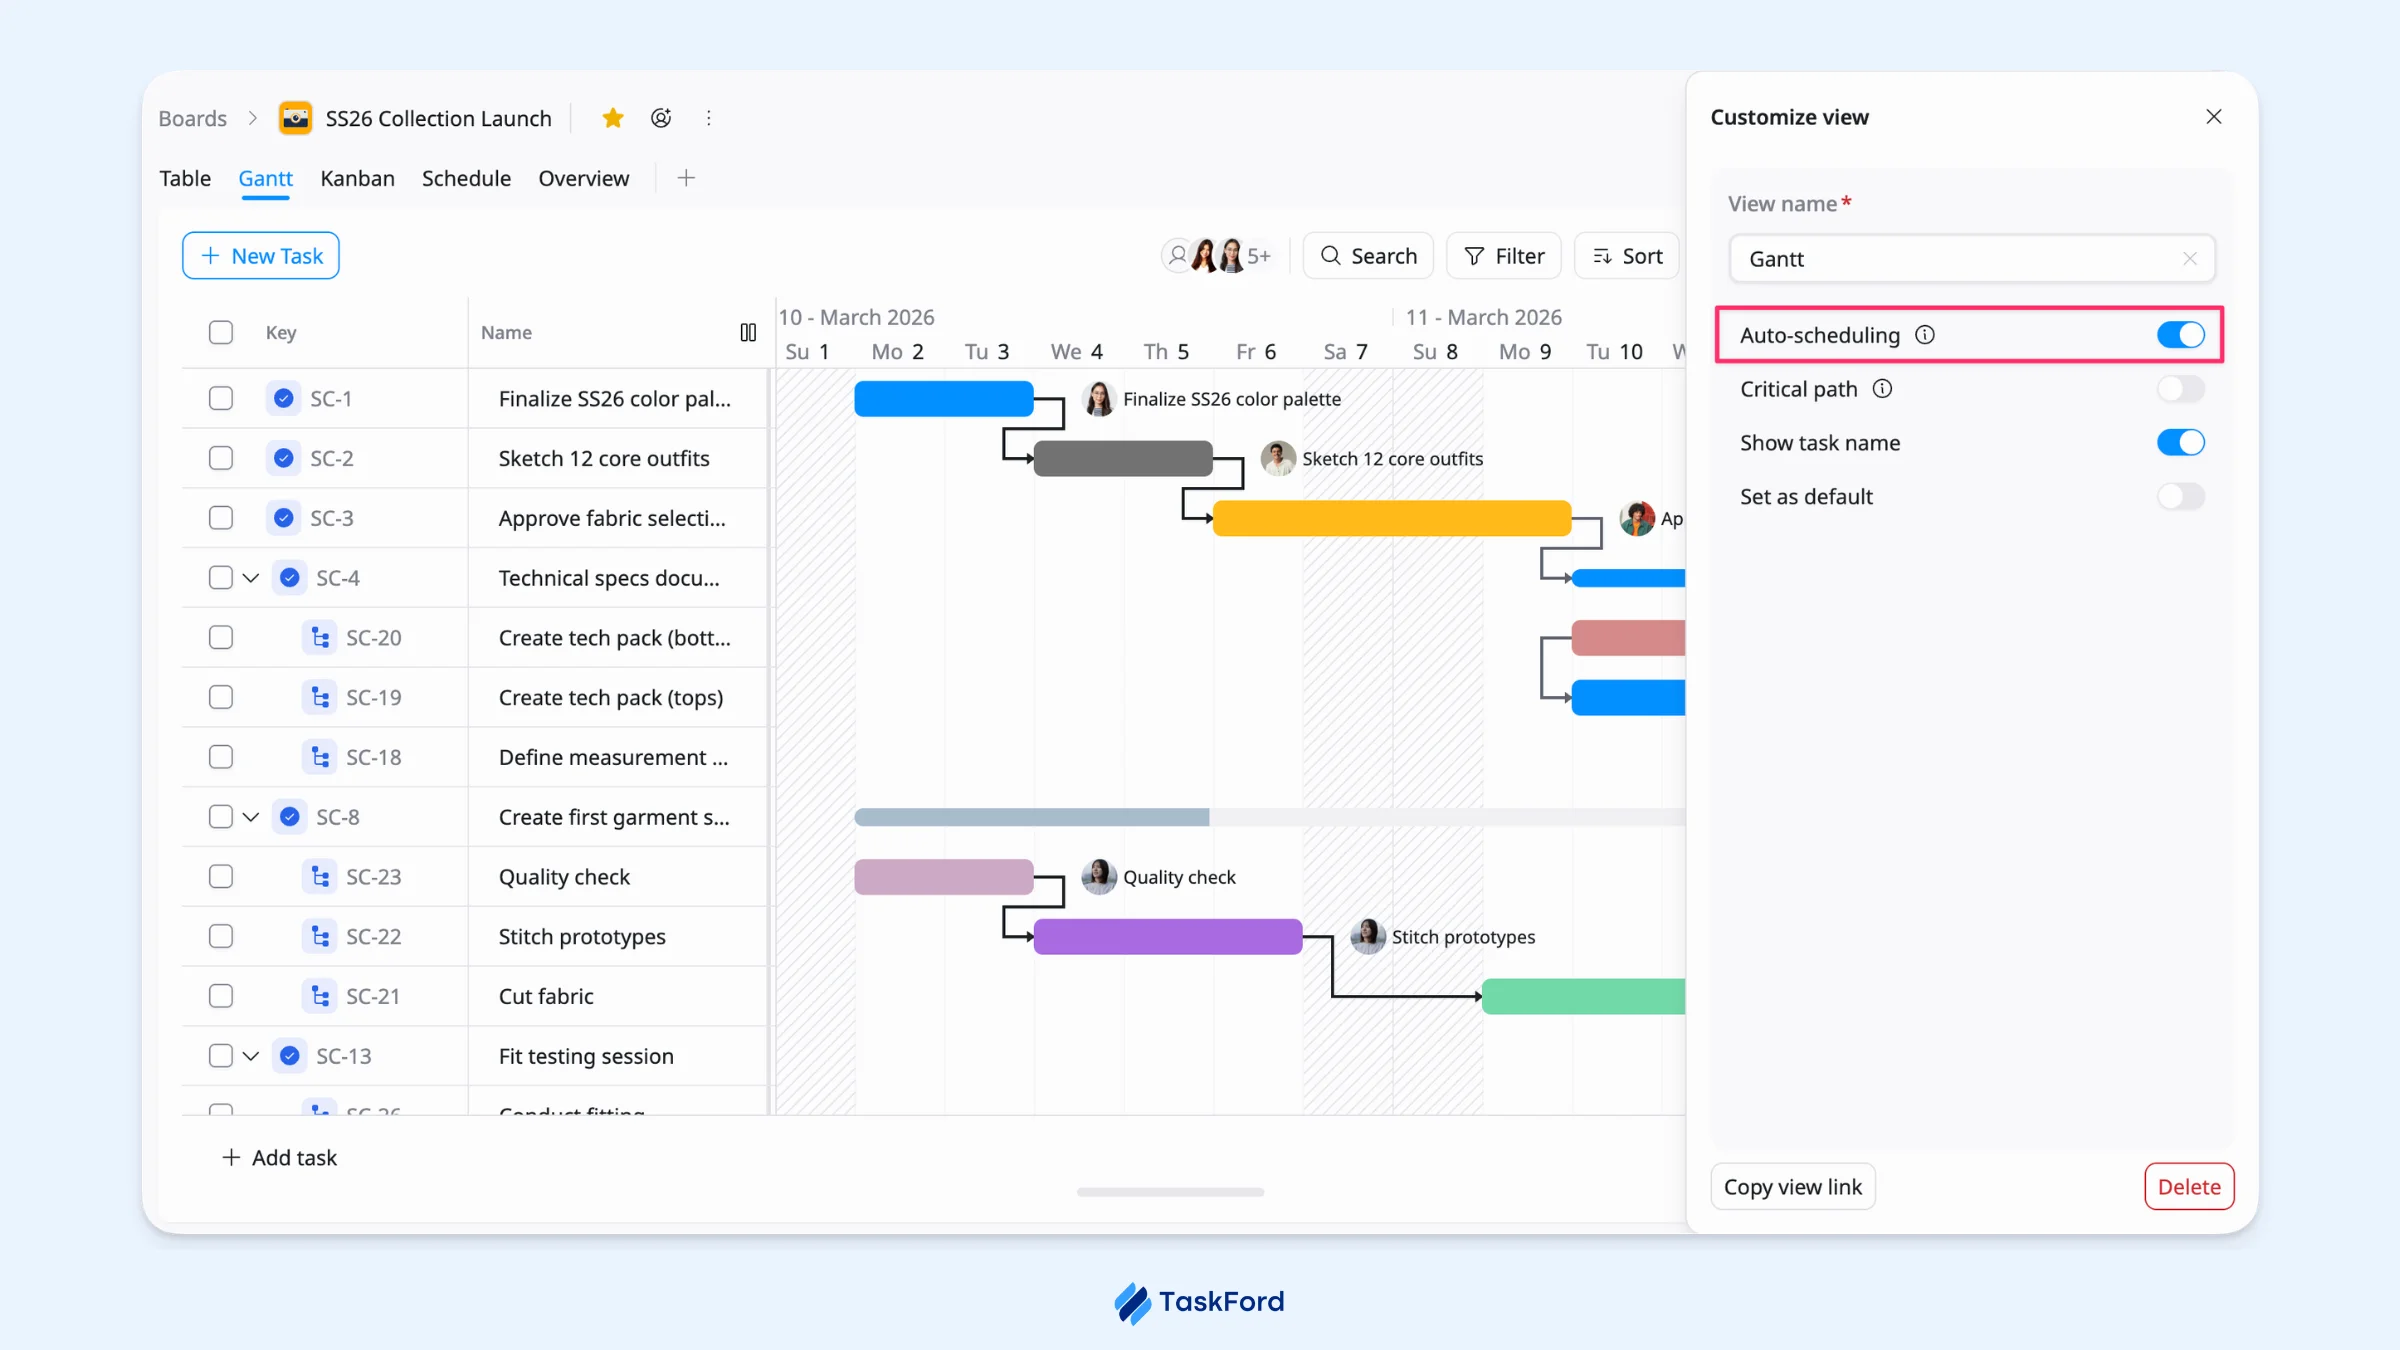Screen dimensions: 2400x1350
Task: Click the assignee avatar next to Quality check bar
Action: (x=1099, y=877)
